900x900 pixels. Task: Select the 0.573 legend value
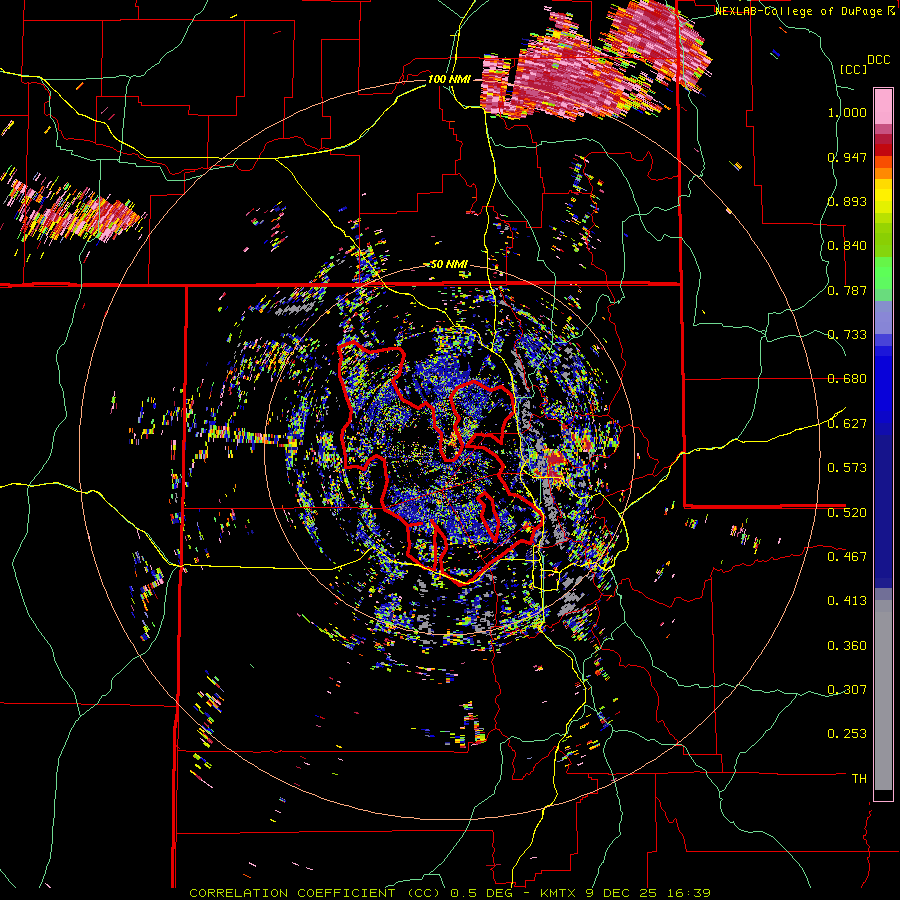pos(847,468)
